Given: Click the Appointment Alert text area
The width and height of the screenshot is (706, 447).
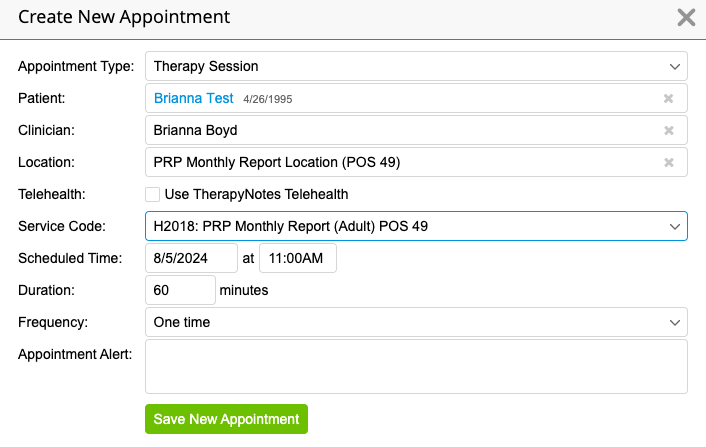Looking at the screenshot, I should click(x=416, y=366).
